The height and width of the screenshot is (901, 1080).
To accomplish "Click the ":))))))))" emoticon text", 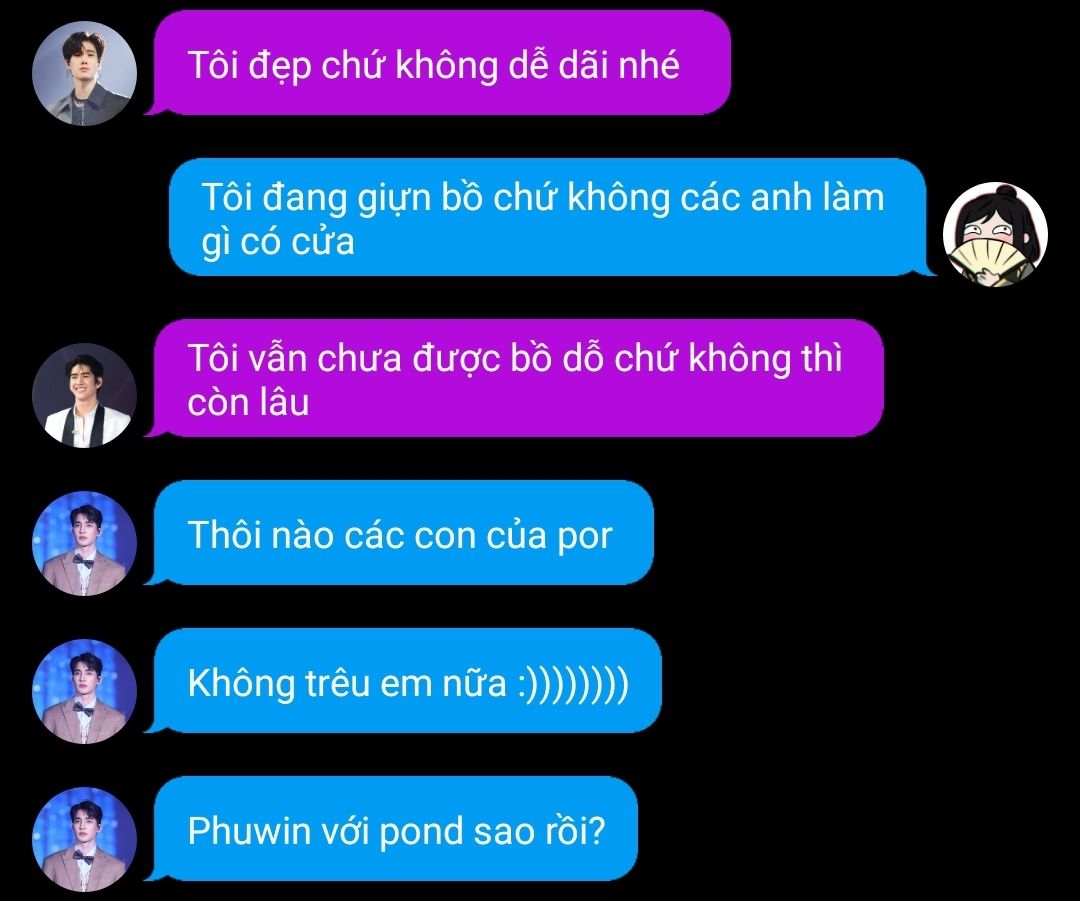I will coord(573,683).
